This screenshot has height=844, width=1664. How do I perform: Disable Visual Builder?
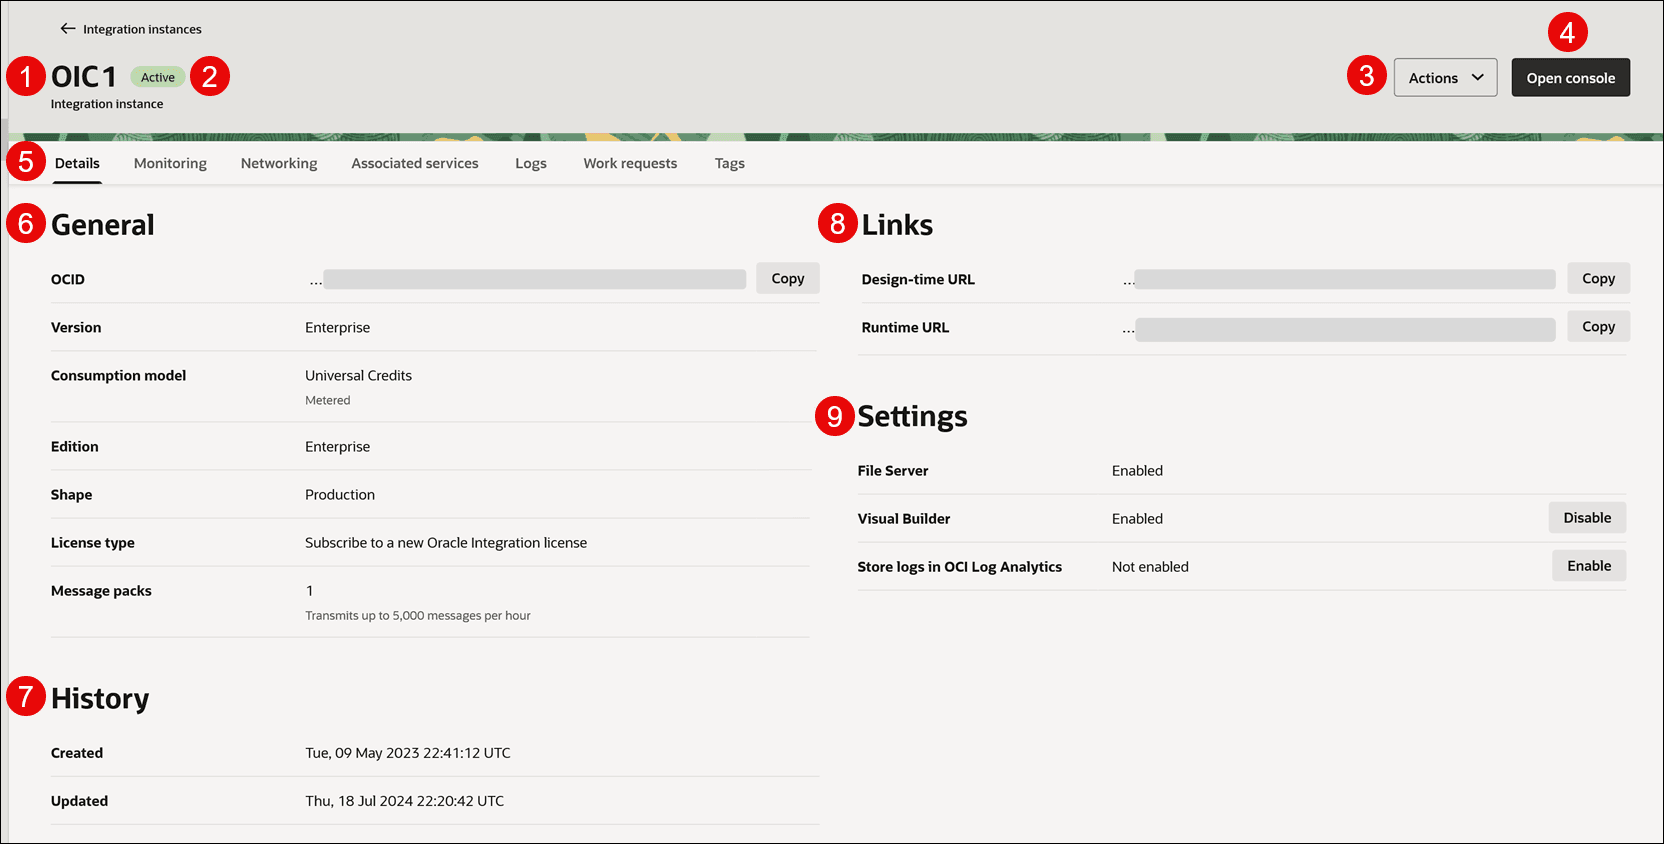pyautogui.click(x=1587, y=518)
